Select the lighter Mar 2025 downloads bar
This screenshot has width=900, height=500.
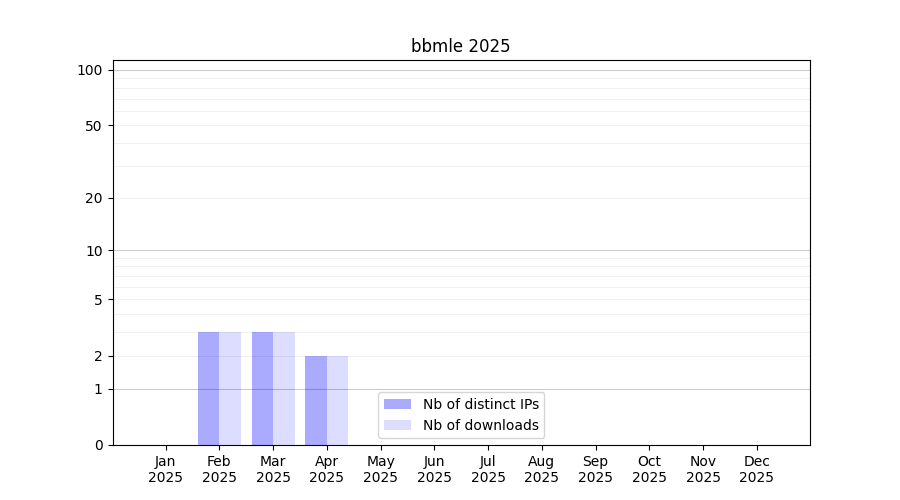click(284, 388)
